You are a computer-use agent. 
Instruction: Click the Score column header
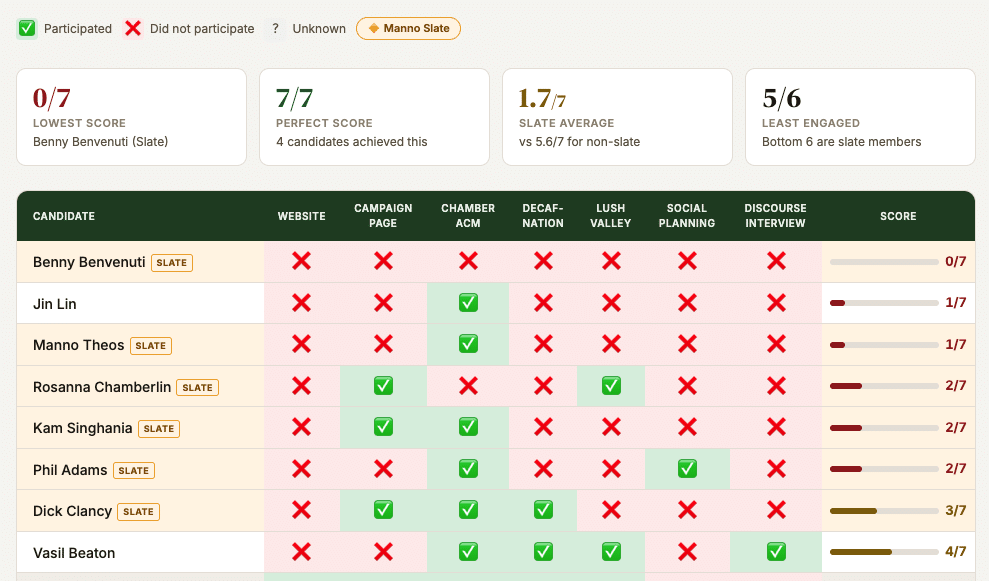click(898, 216)
